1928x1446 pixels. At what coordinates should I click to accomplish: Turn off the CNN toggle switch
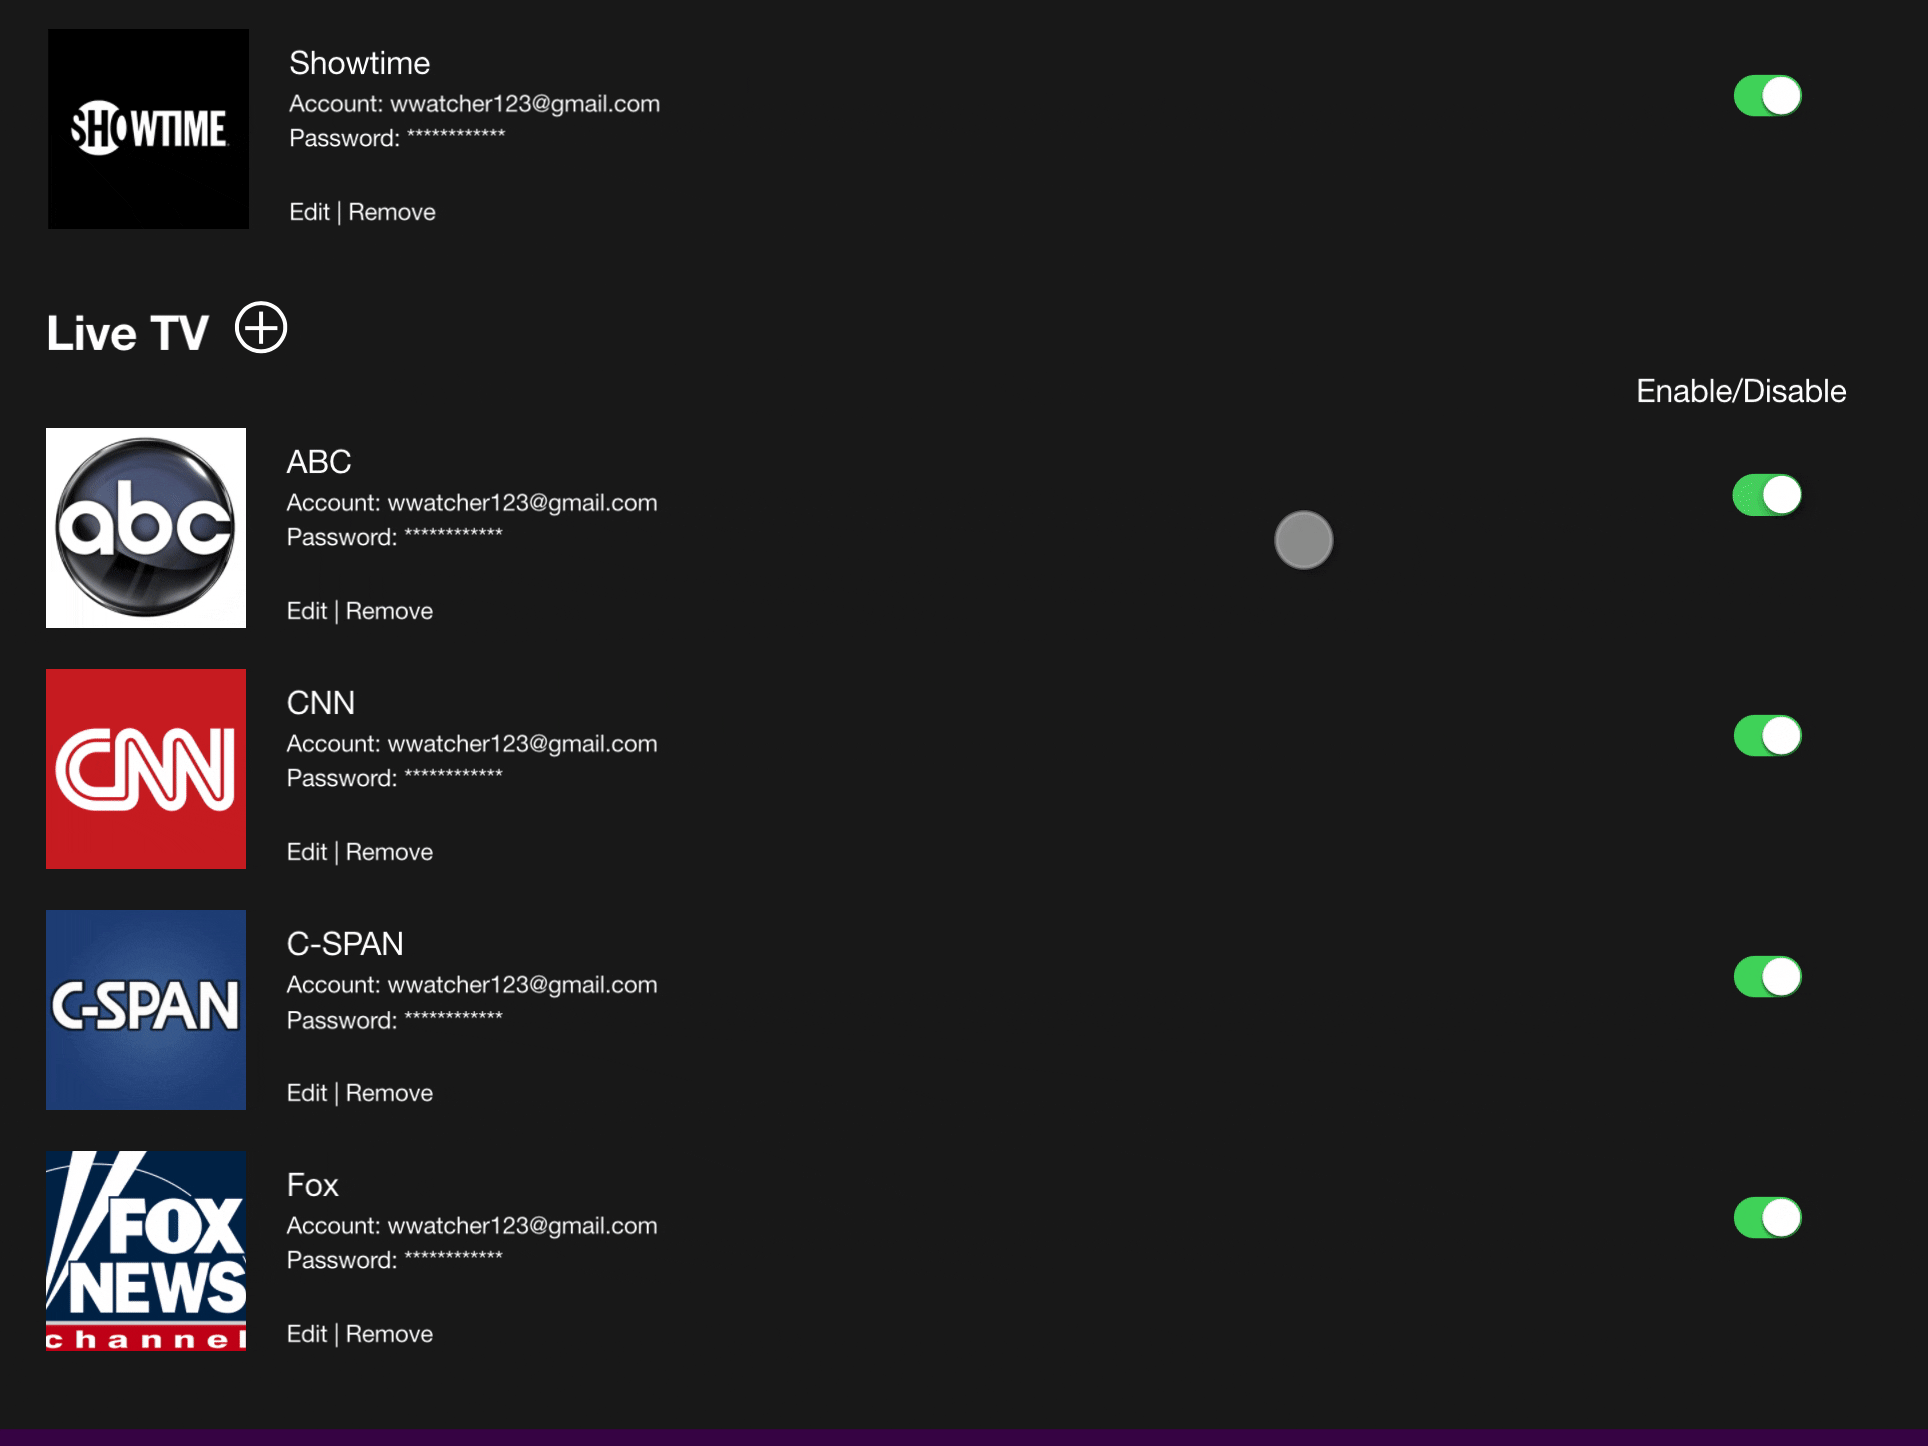[1767, 736]
